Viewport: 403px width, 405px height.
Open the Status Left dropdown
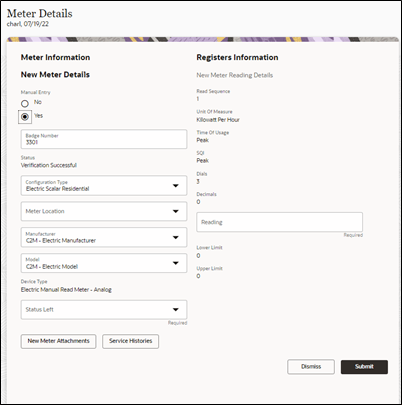point(104,310)
